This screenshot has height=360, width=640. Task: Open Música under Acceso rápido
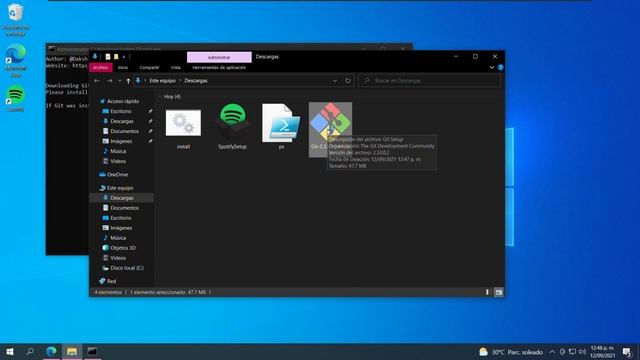tap(118, 151)
